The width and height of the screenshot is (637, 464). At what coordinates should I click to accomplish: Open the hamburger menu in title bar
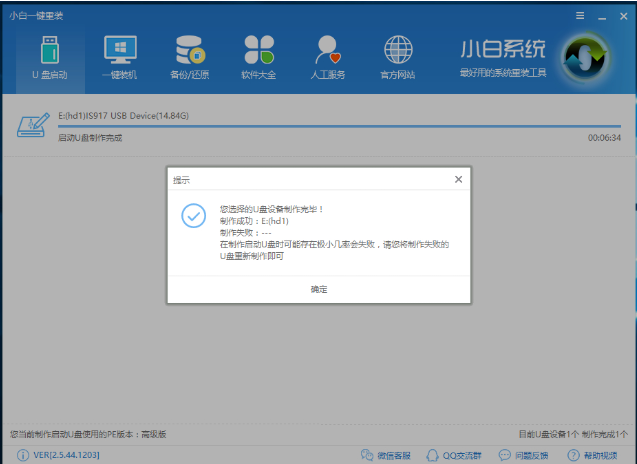coord(581,15)
